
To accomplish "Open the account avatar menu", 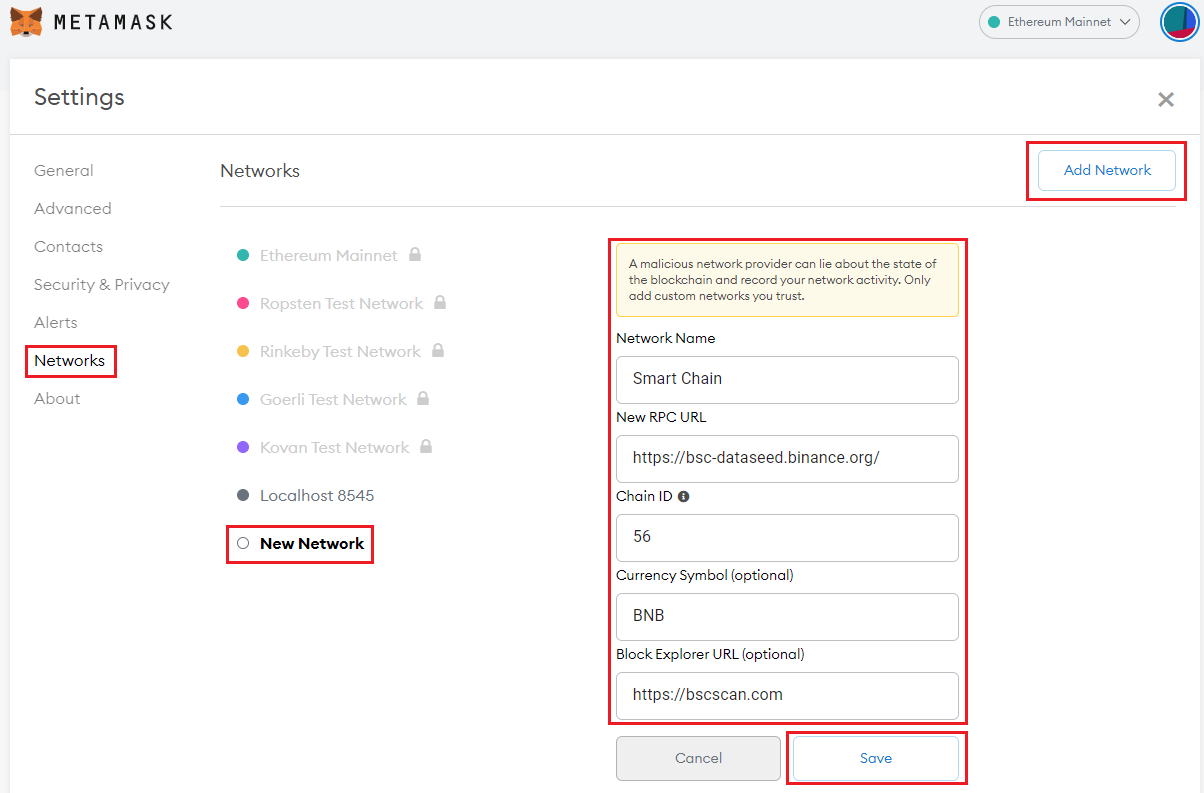I will tap(1179, 21).
